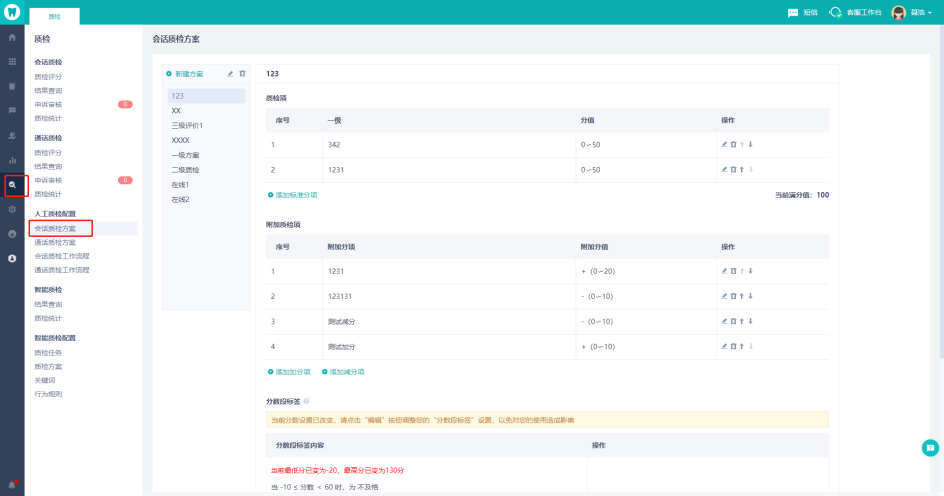Screen dimensions: 944x496
Task: Edit the 342 quality item row
Action: [724, 144]
